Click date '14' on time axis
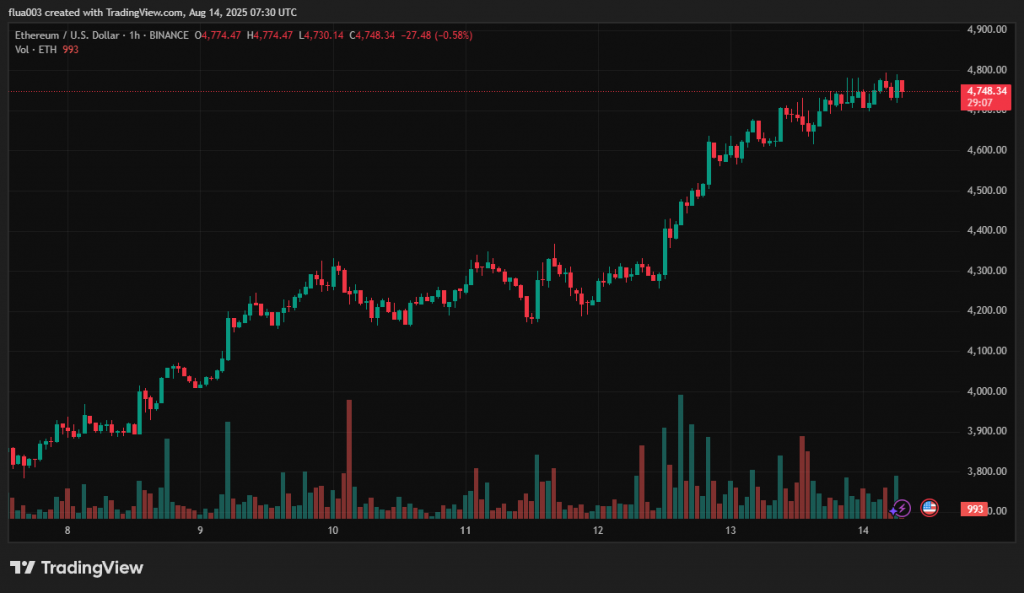 863,530
